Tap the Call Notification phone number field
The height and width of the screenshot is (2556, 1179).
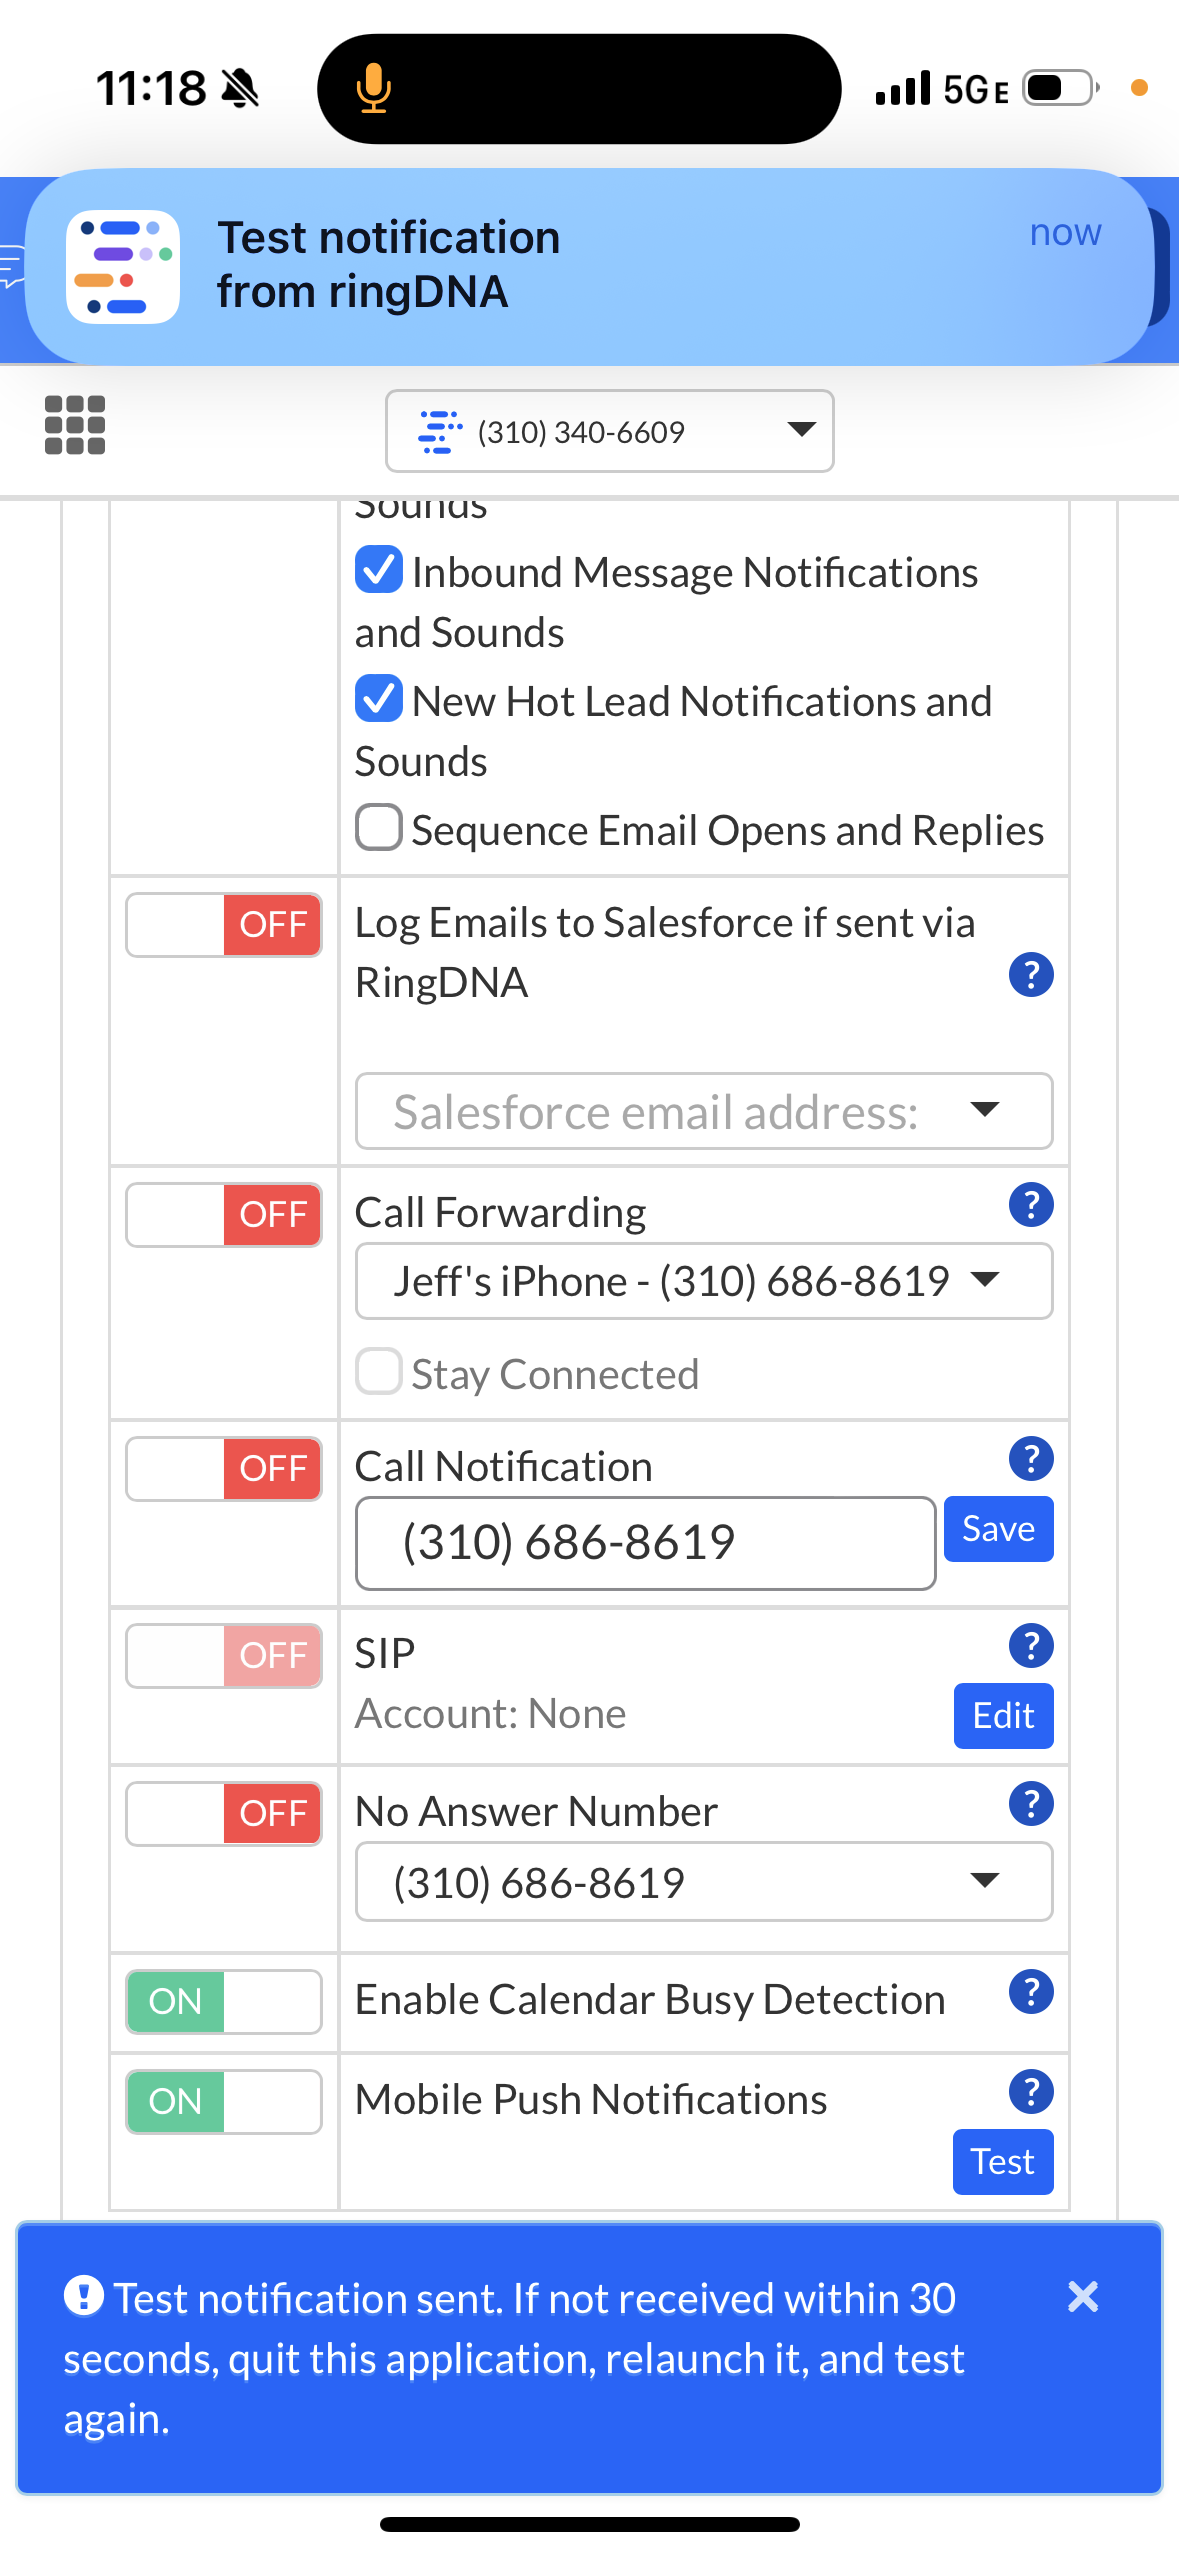[x=645, y=1543]
